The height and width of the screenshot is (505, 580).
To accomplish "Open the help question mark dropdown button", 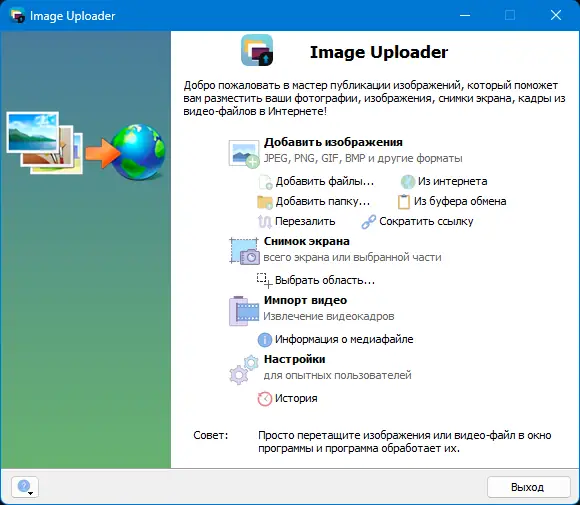I will click(x=25, y=487).
